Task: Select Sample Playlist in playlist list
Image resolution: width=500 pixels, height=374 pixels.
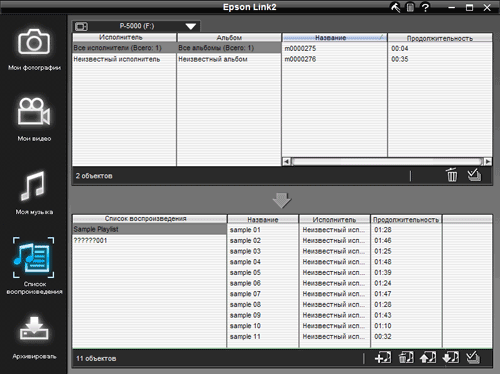Action: pyautogui.click(x=149, y=229)
